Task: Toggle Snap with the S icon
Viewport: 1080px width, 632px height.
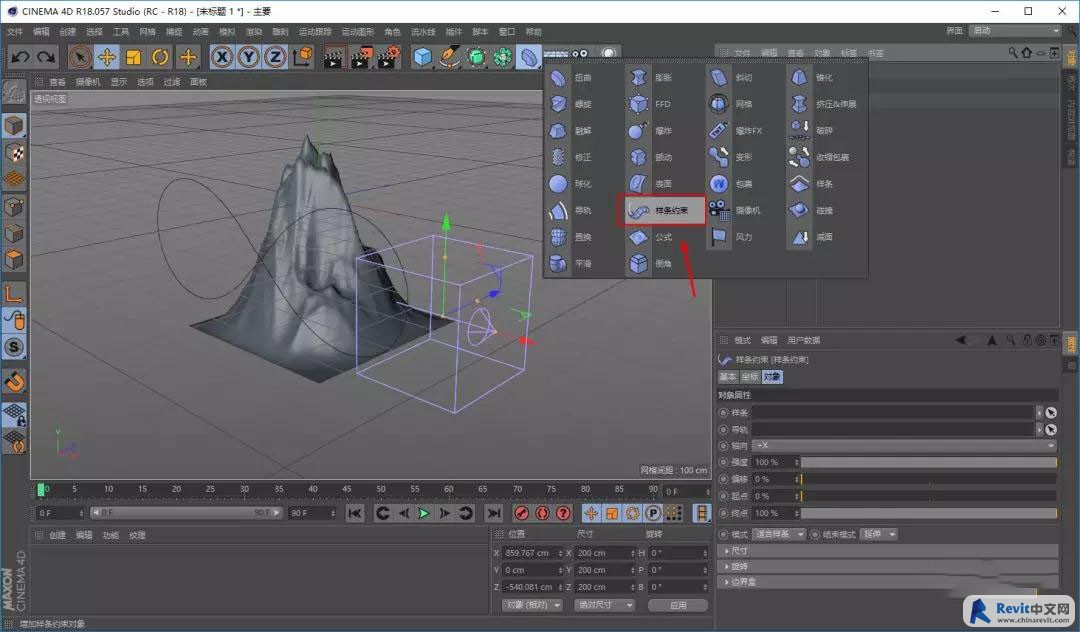Action: click(x=14, y=347)
